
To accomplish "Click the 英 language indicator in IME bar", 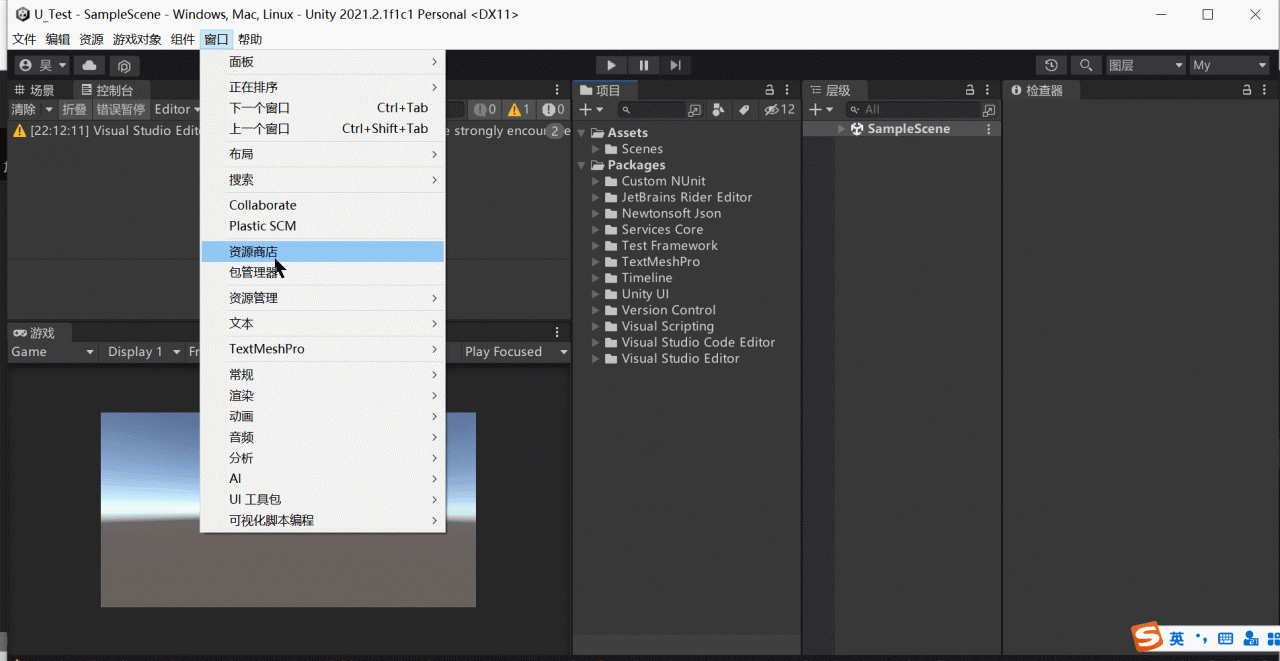I will tap(1178, 638).
